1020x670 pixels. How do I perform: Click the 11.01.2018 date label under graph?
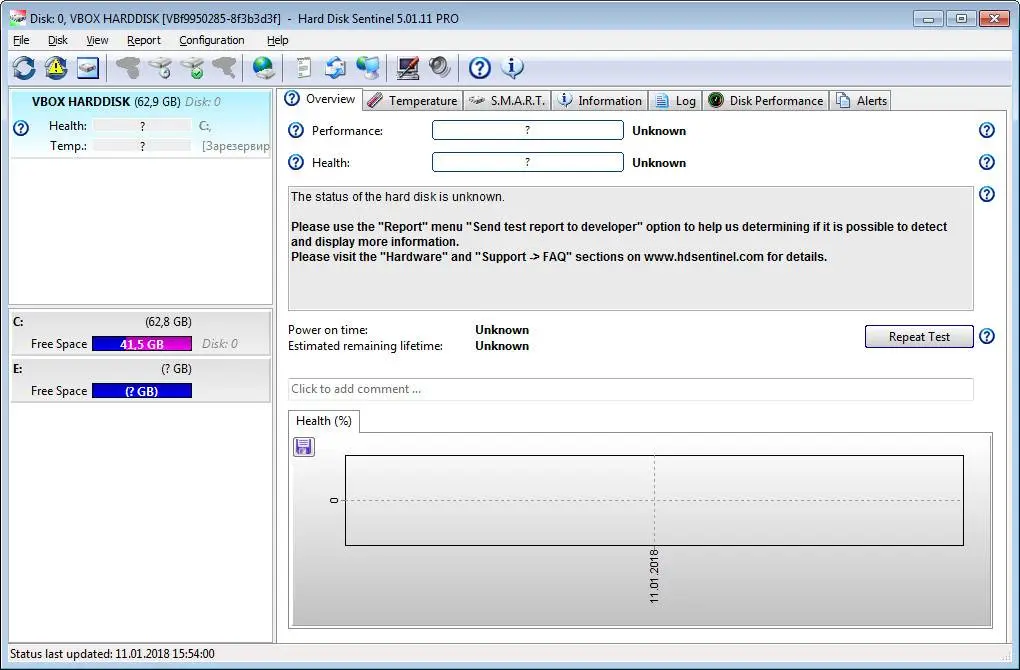pos(654,576)
